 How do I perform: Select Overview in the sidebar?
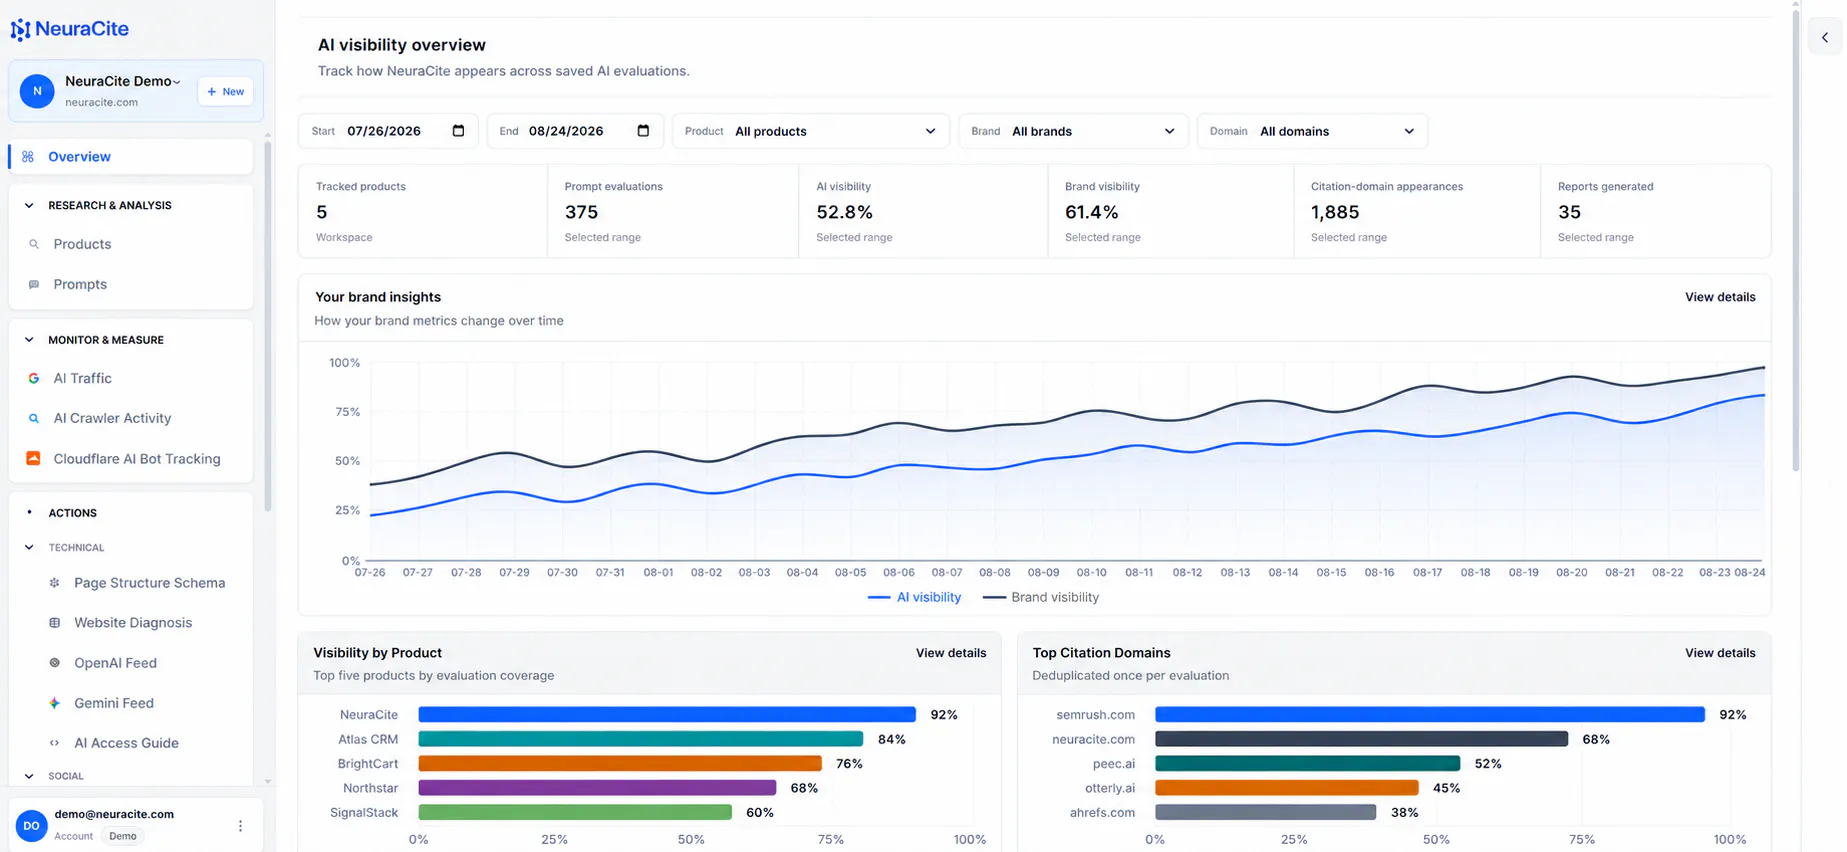point(131,157)
